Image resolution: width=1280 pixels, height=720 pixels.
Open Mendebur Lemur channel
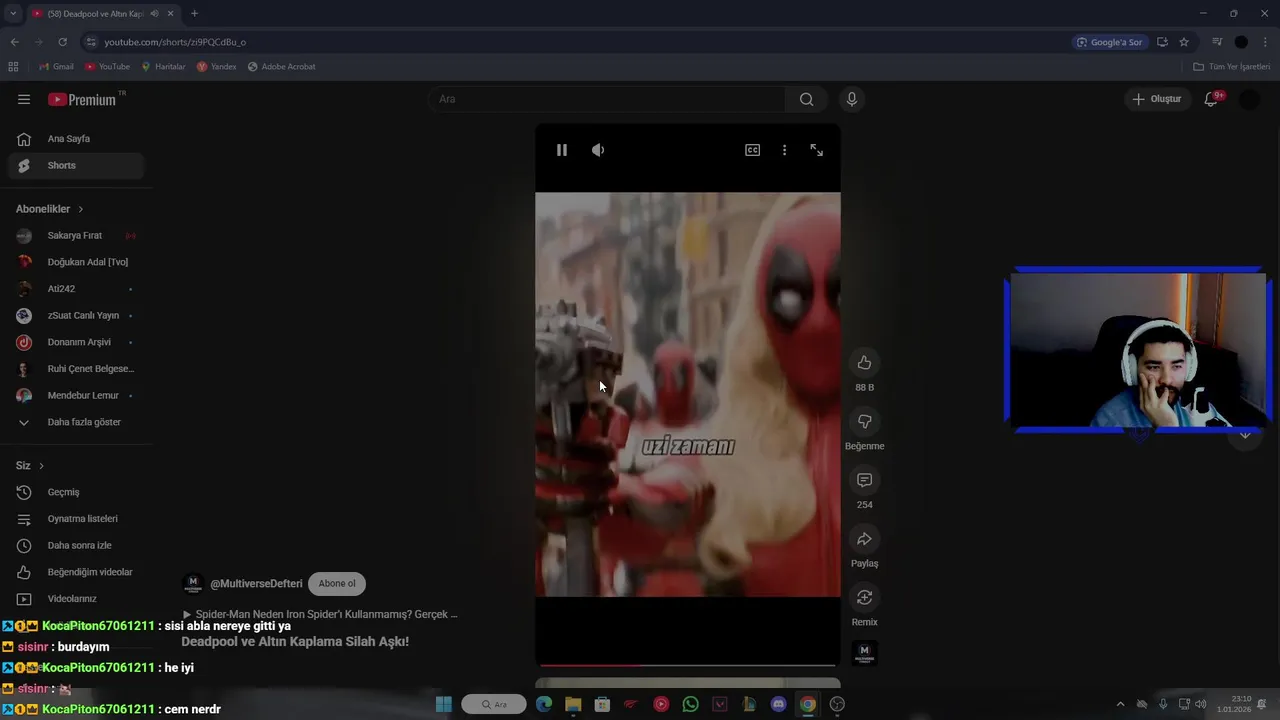(76, 395)
